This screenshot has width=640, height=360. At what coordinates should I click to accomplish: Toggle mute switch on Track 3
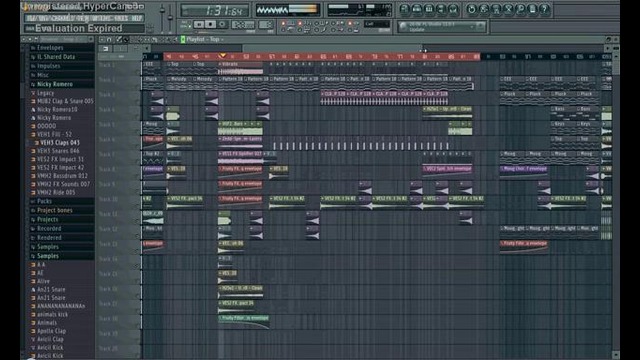coord(138,101)
